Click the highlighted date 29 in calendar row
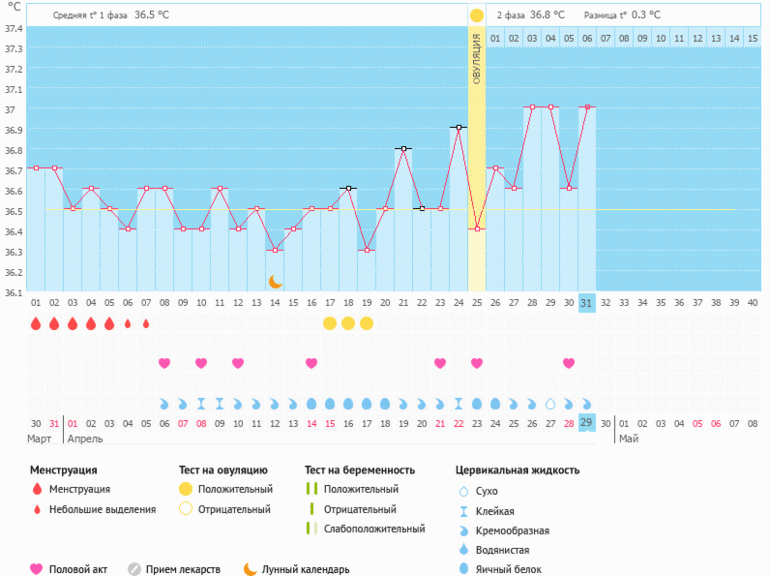 [587, 423]
